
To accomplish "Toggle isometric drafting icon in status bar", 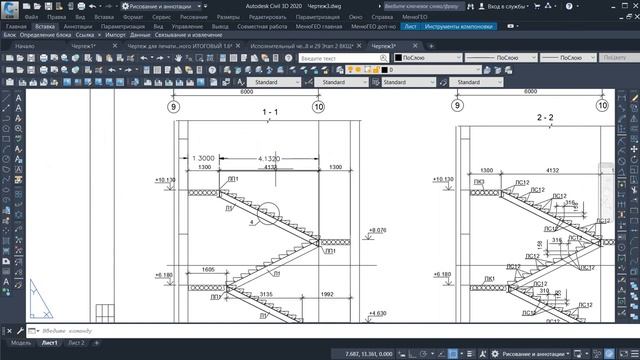I will [x=442, y=354].
